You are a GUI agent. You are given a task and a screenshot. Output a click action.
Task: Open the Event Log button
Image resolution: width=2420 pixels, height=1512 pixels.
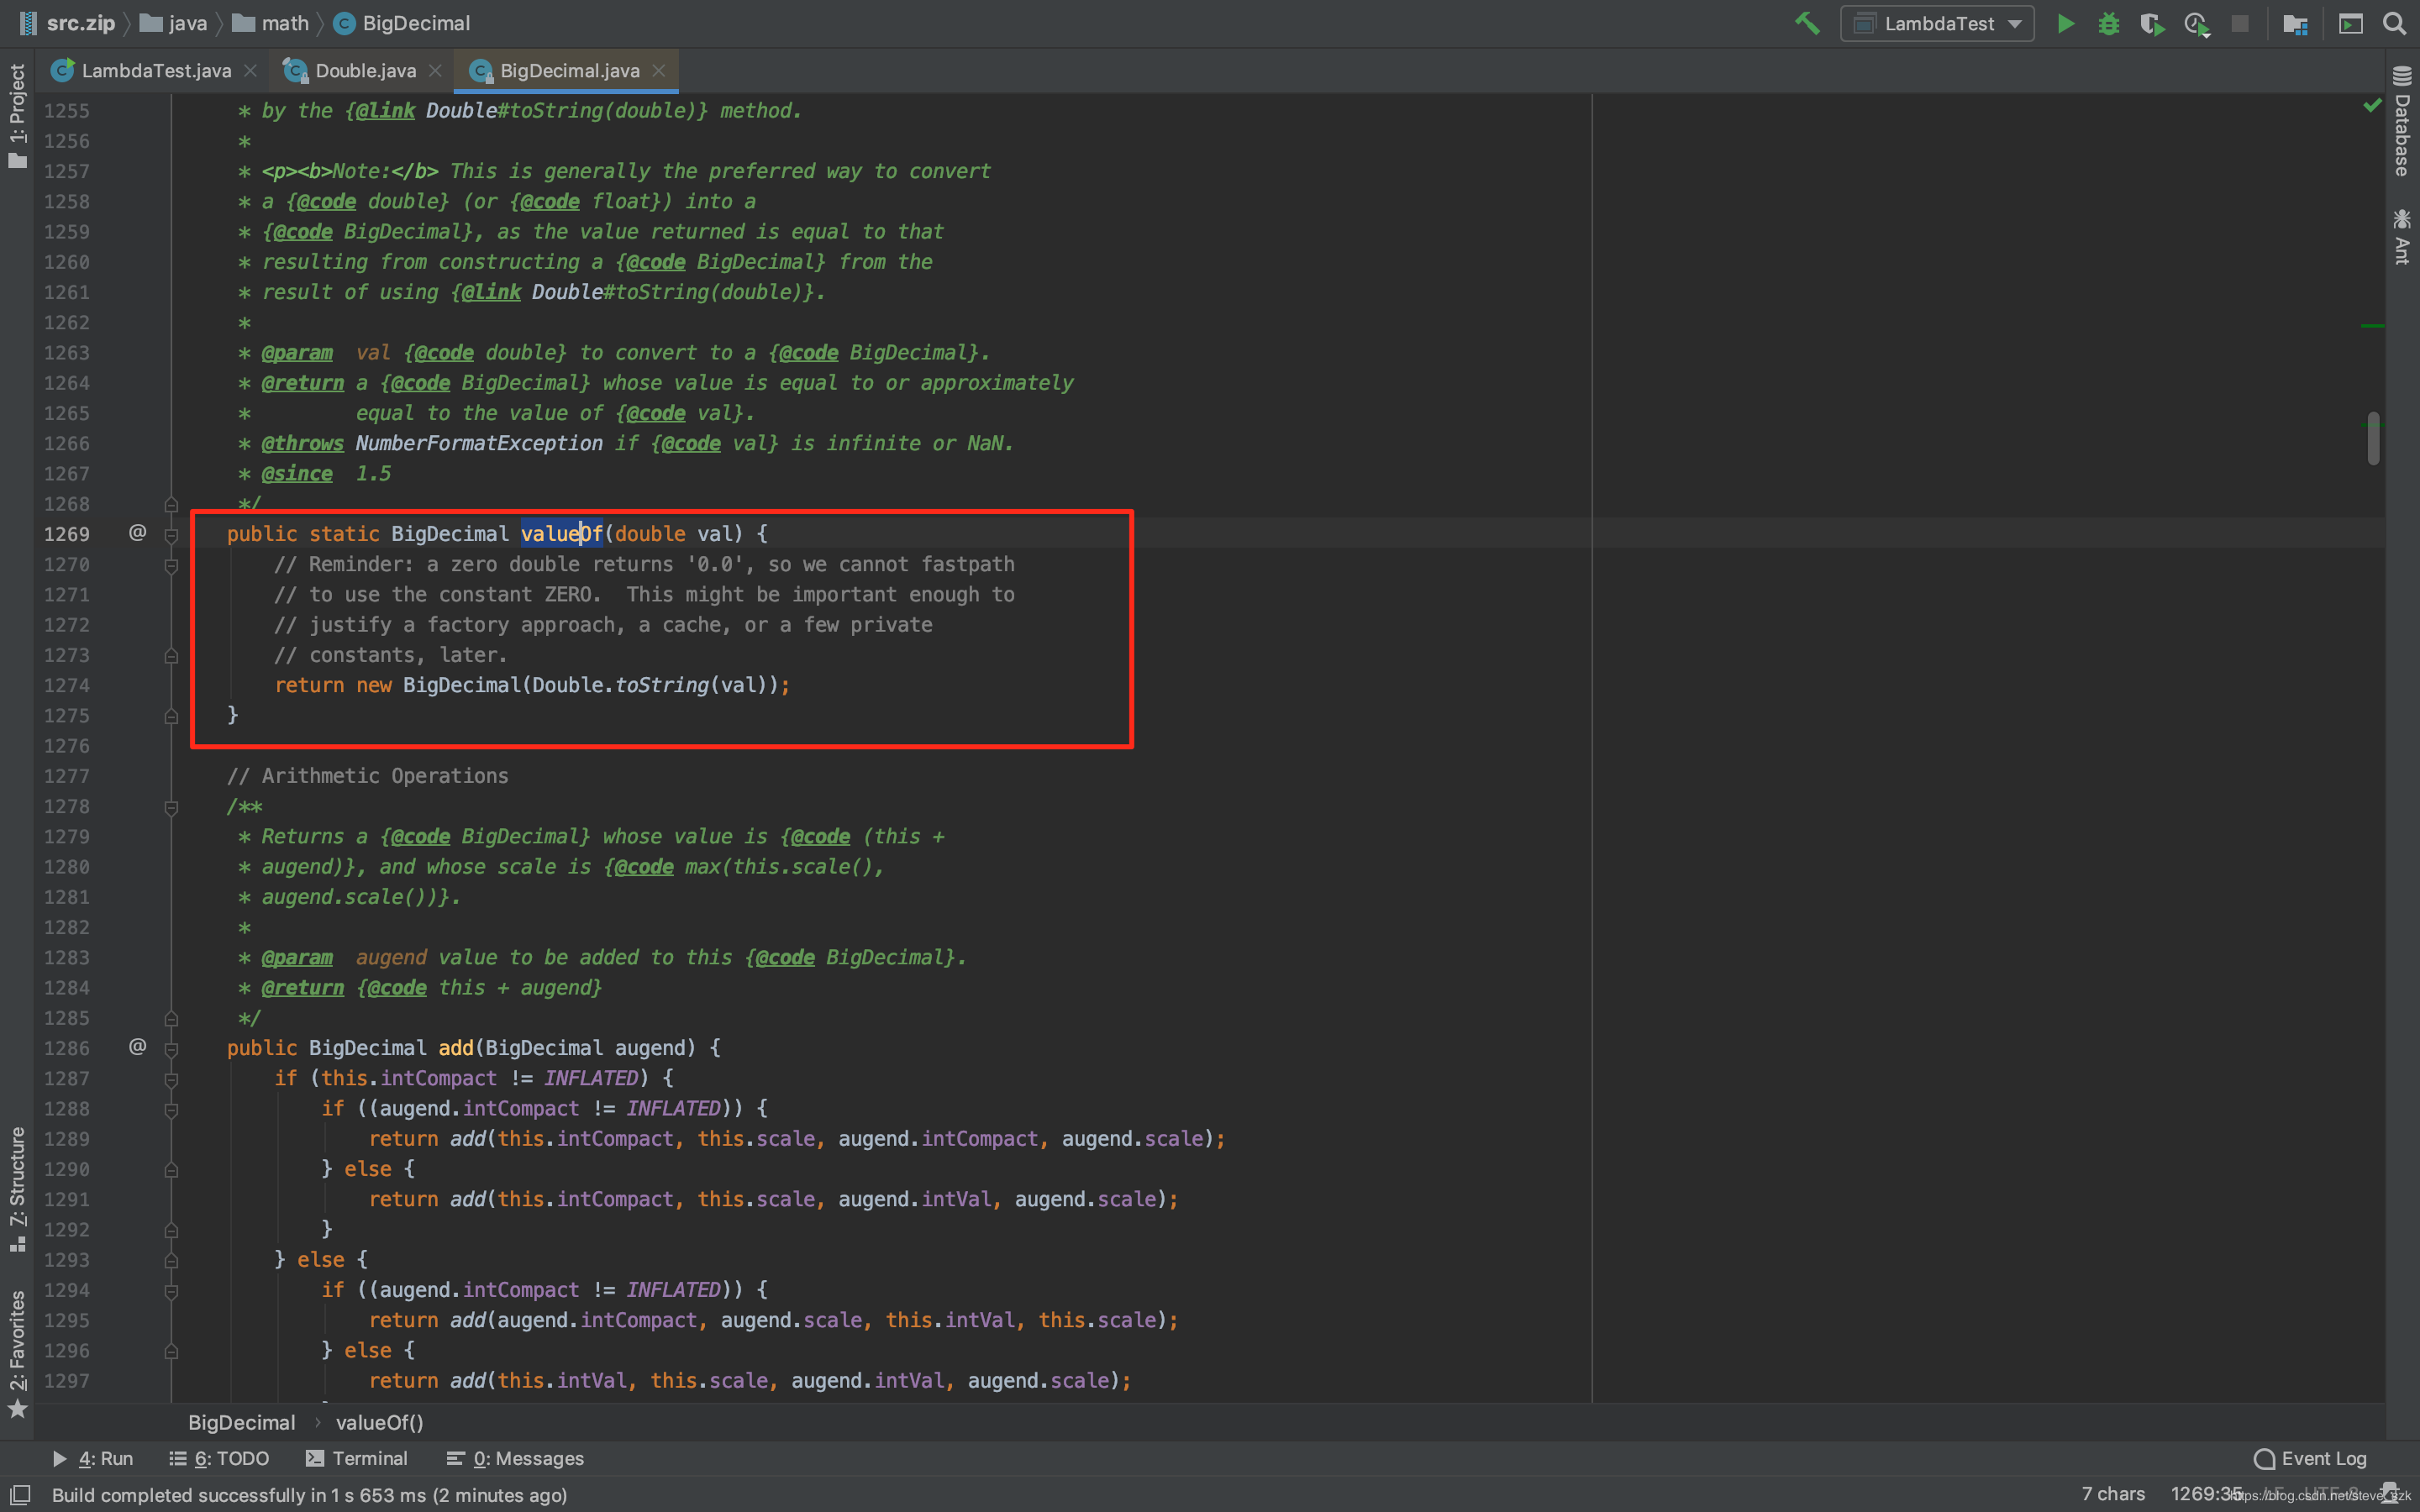2310,1458
